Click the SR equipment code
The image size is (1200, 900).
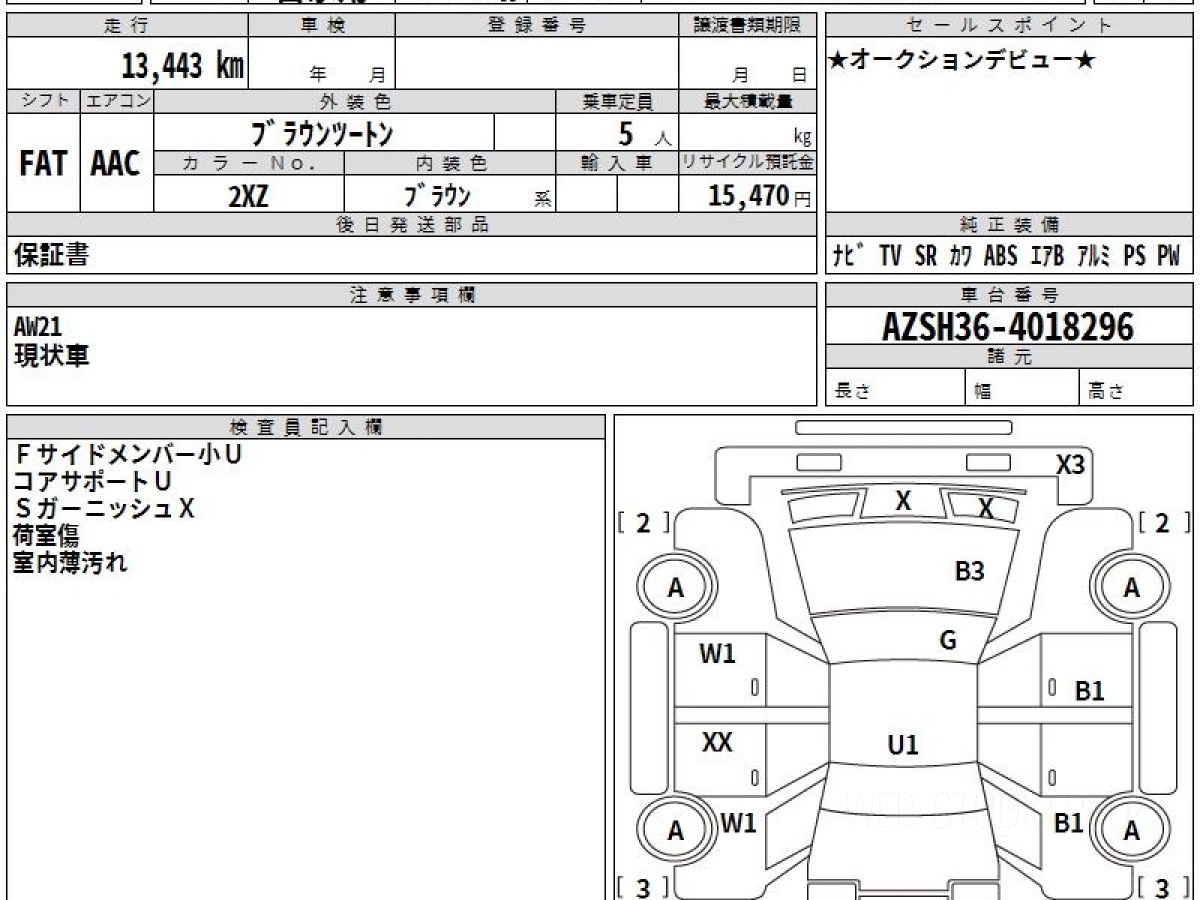click(x=926, y=256)
